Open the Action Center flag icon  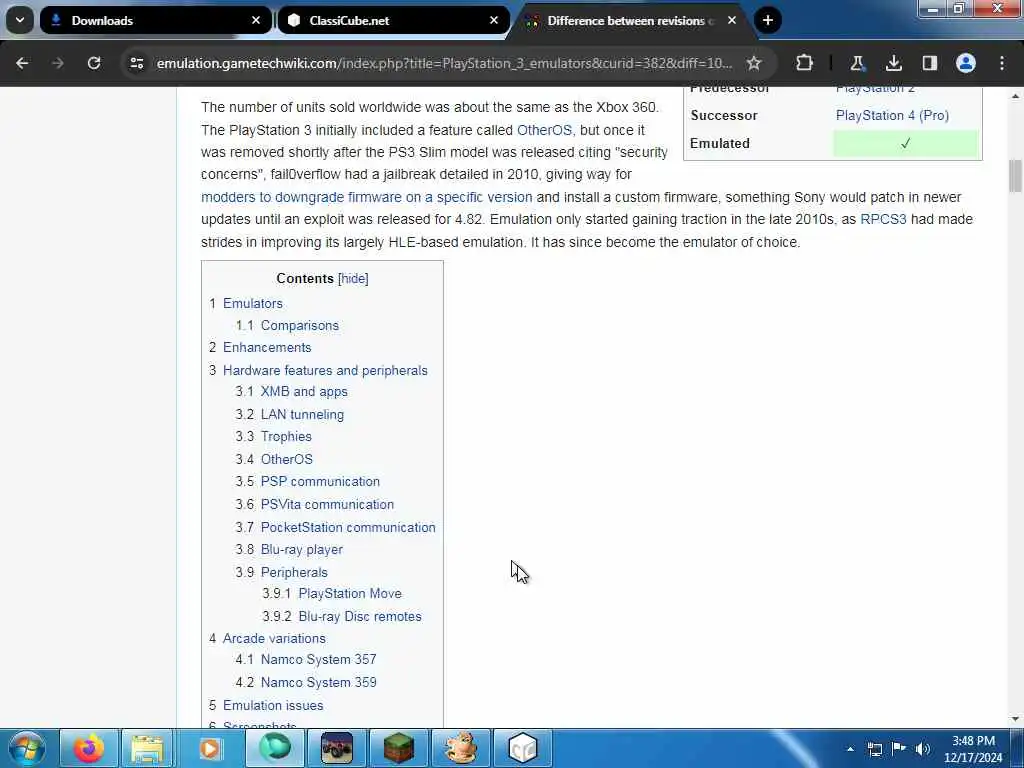[x=899, y=748]
